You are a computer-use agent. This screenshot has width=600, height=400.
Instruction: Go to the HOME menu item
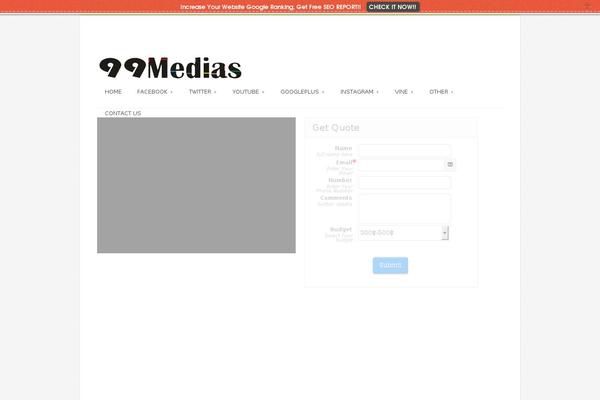(x=113, y=92)
